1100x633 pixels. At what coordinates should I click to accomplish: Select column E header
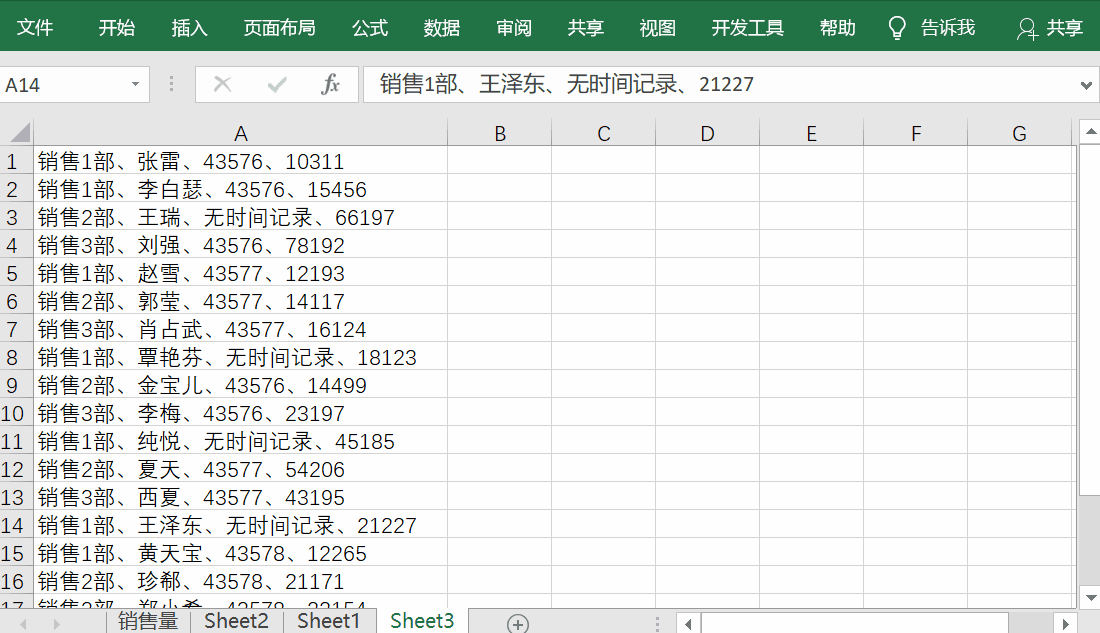pyautogui.click(x=811, y=133)
